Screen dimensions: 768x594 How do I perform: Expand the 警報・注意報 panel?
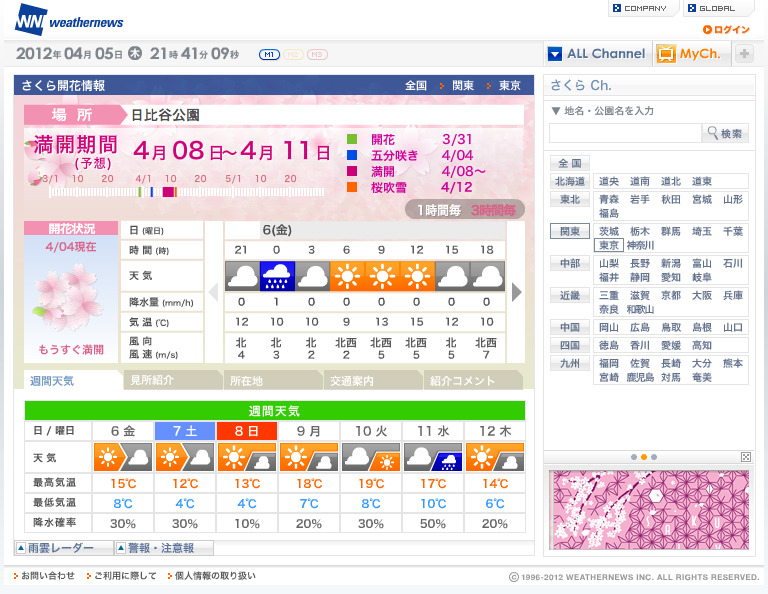(x=164, y=548)
